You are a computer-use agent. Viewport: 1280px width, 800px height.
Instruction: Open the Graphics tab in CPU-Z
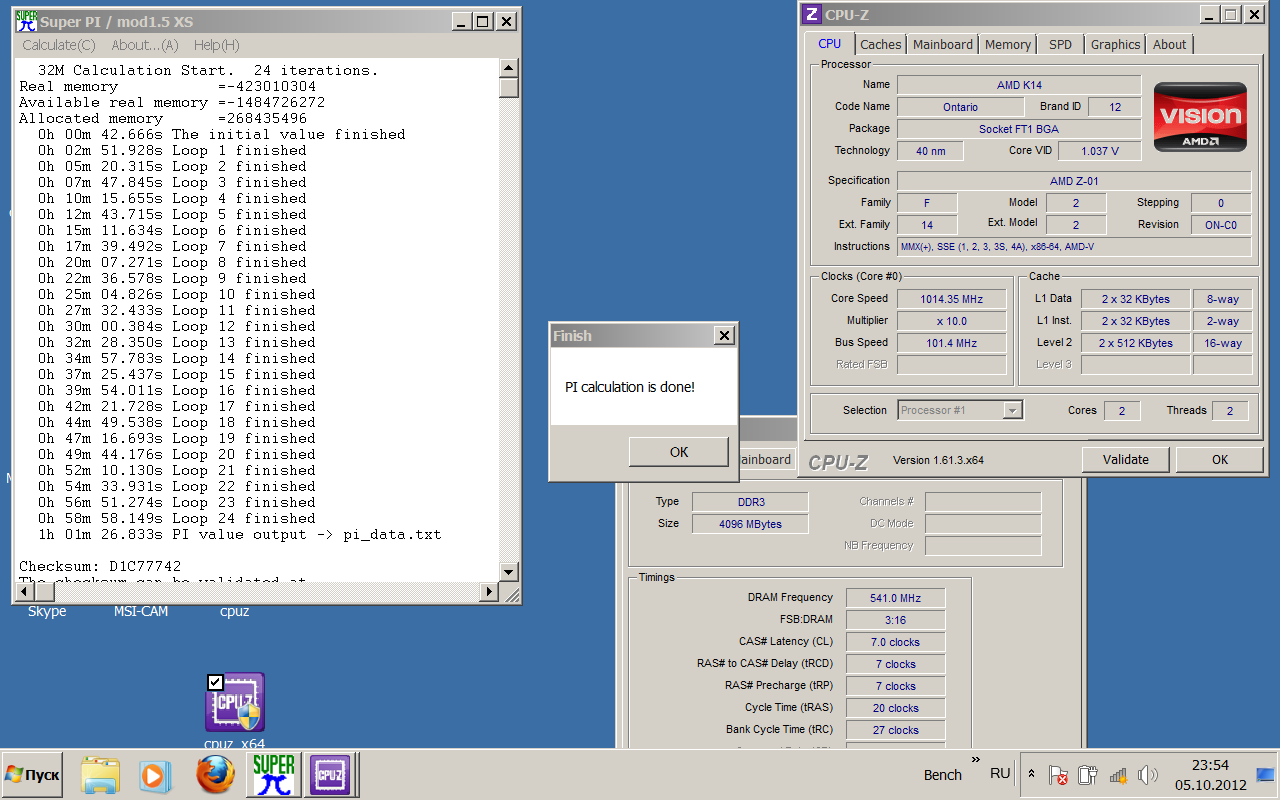point(1115,44)
